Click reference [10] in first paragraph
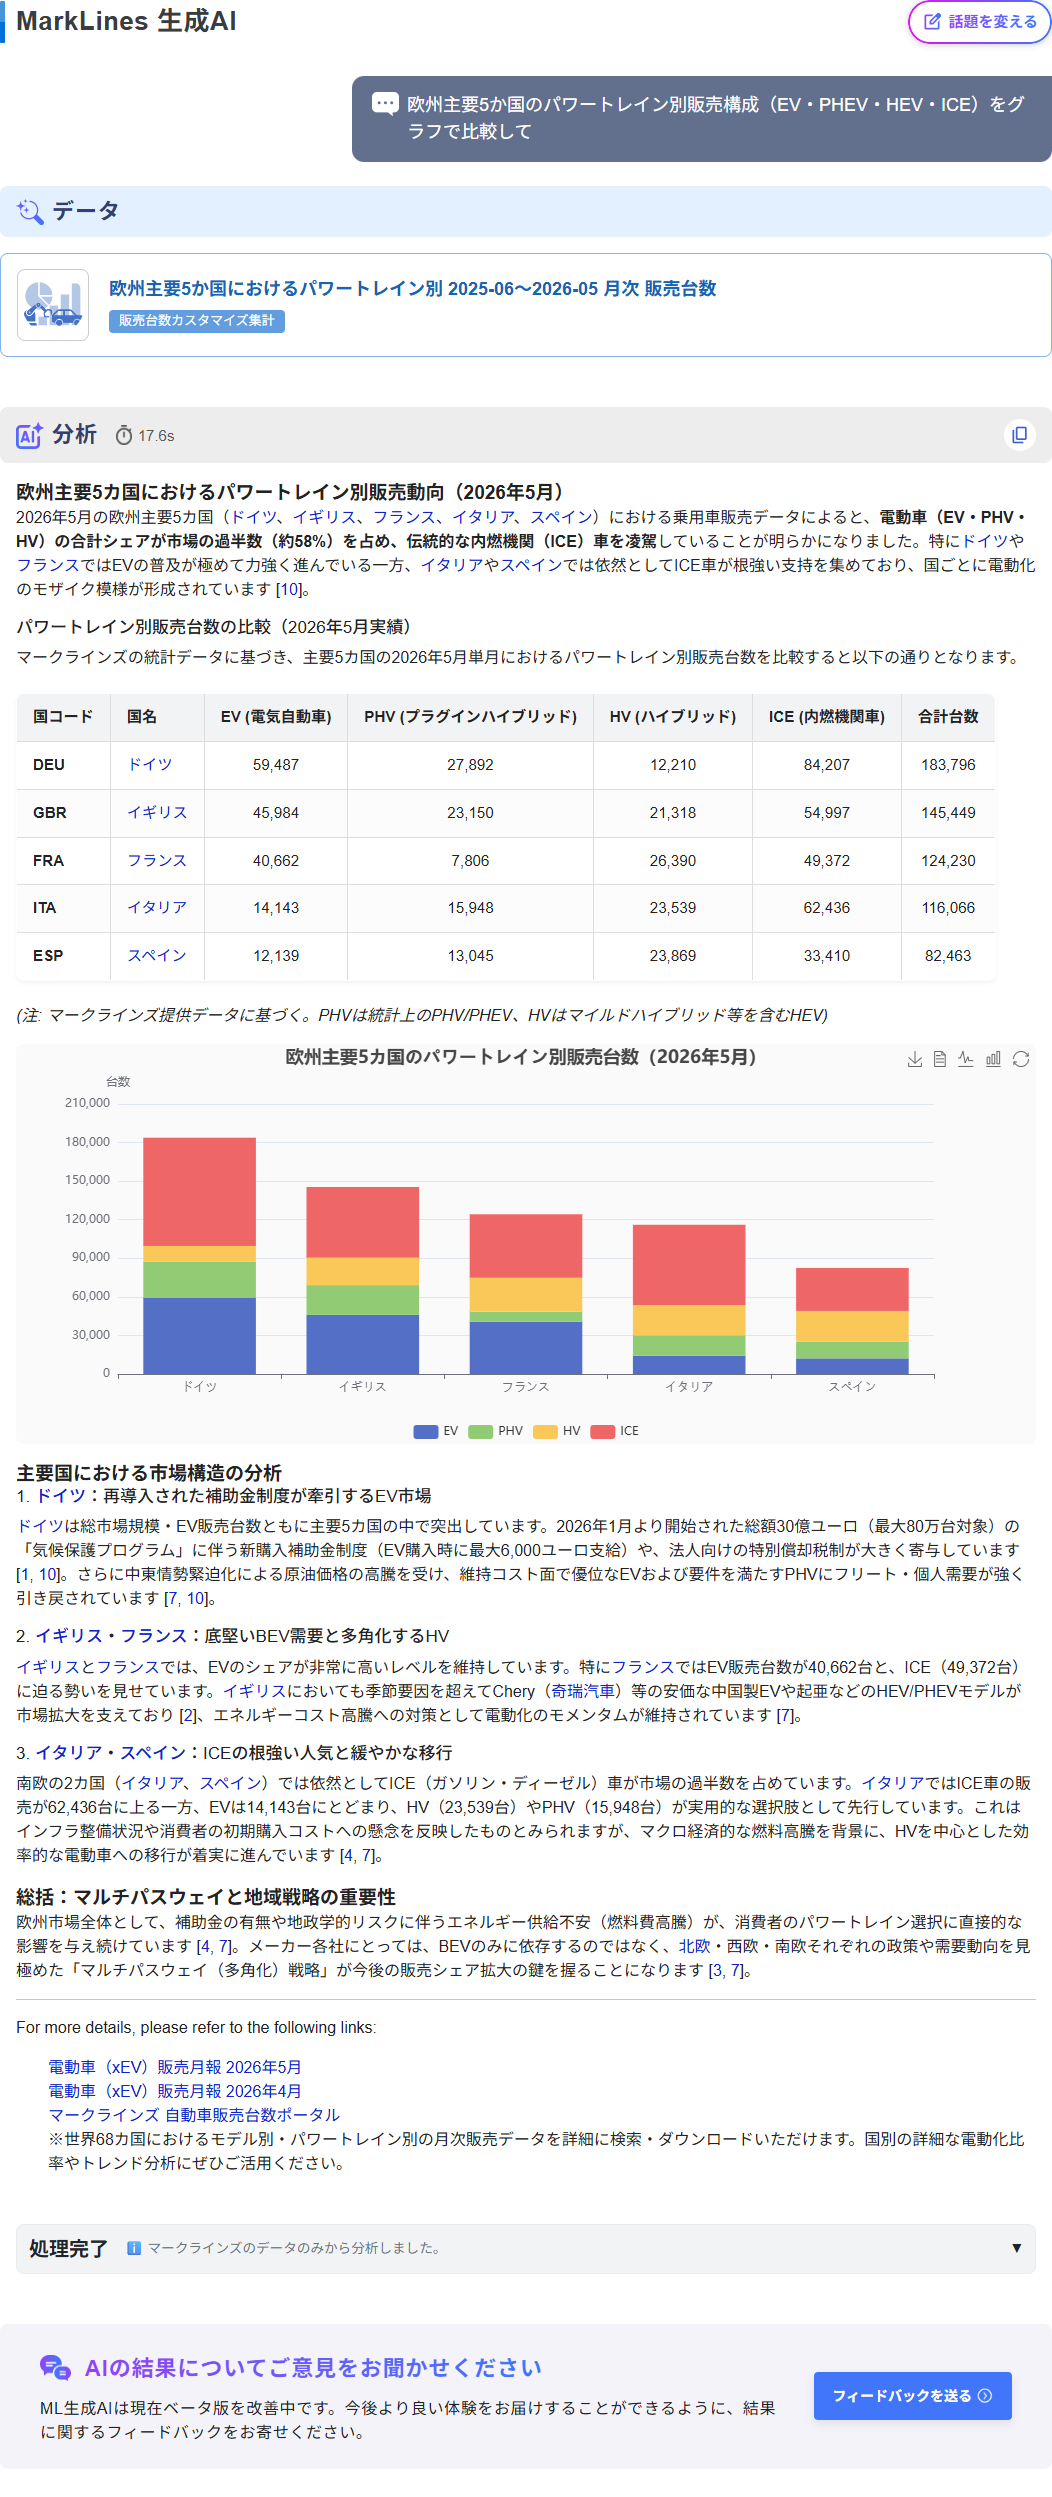 288,589
